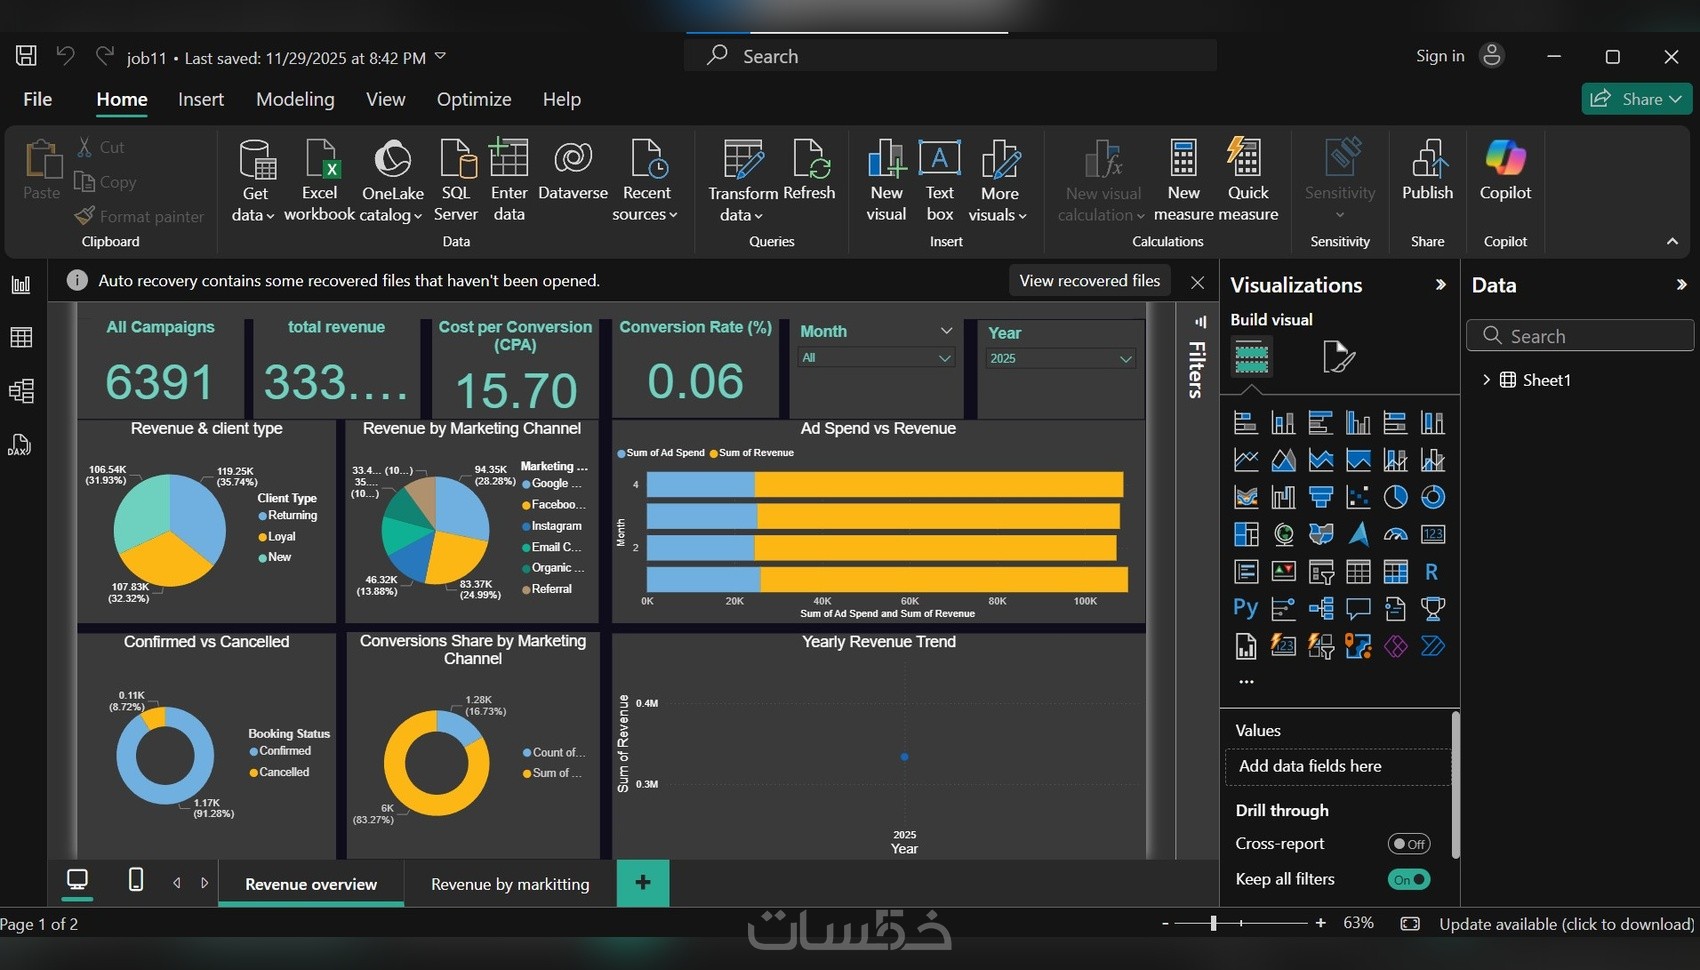This screenshot has height=970, width=1700.
Task: Switch to Report view in left sidebar
Action: point(21,285)
